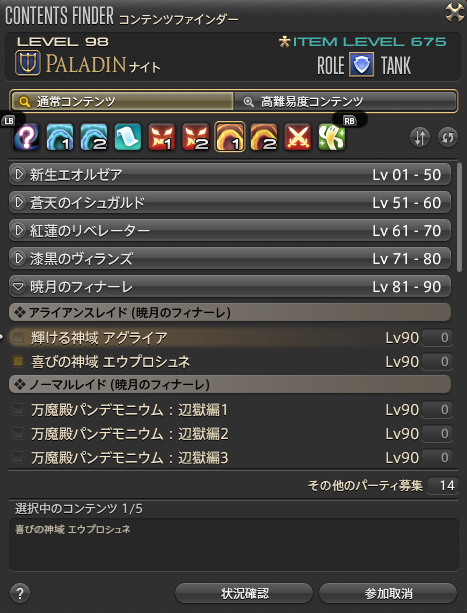Open the Trials 1 category icon

[162, 137]
